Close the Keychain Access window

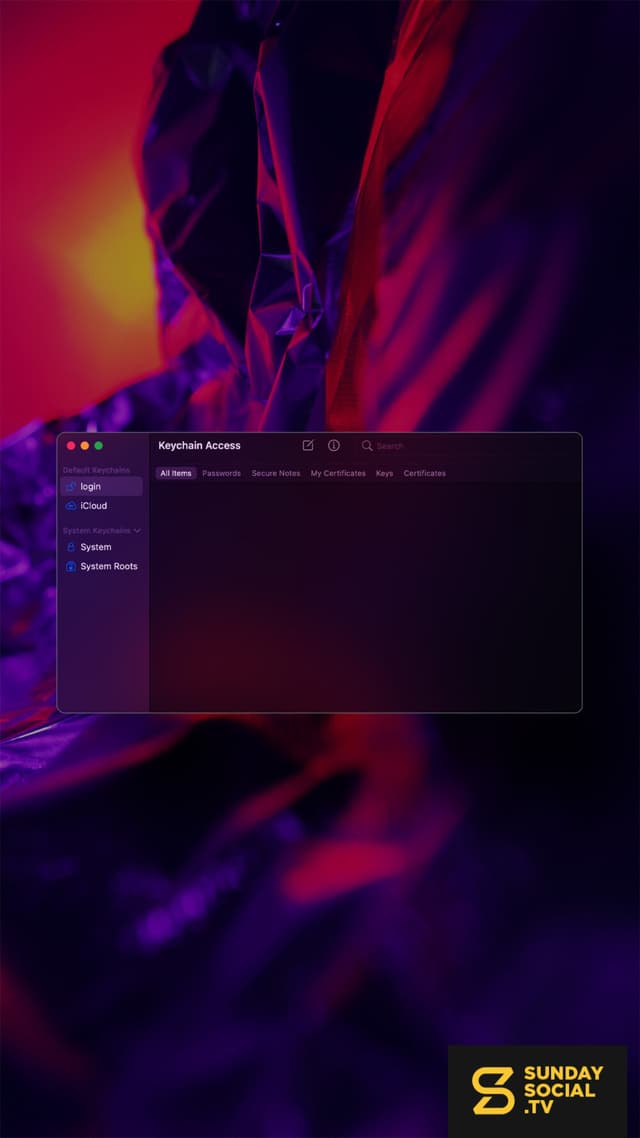pyautogui.click(x=71, y=446)
